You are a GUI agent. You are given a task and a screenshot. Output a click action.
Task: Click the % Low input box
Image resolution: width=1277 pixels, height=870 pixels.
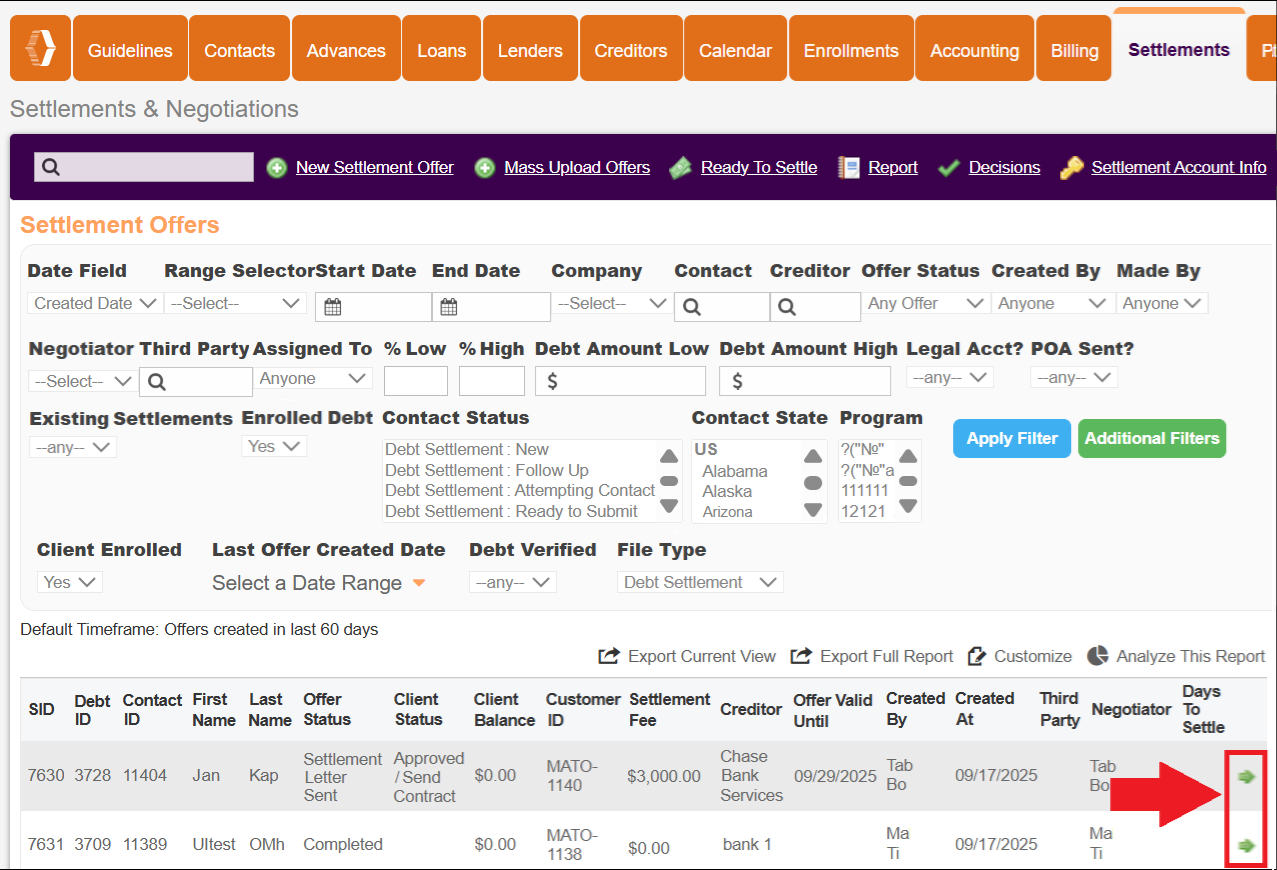tap(416, 381)
